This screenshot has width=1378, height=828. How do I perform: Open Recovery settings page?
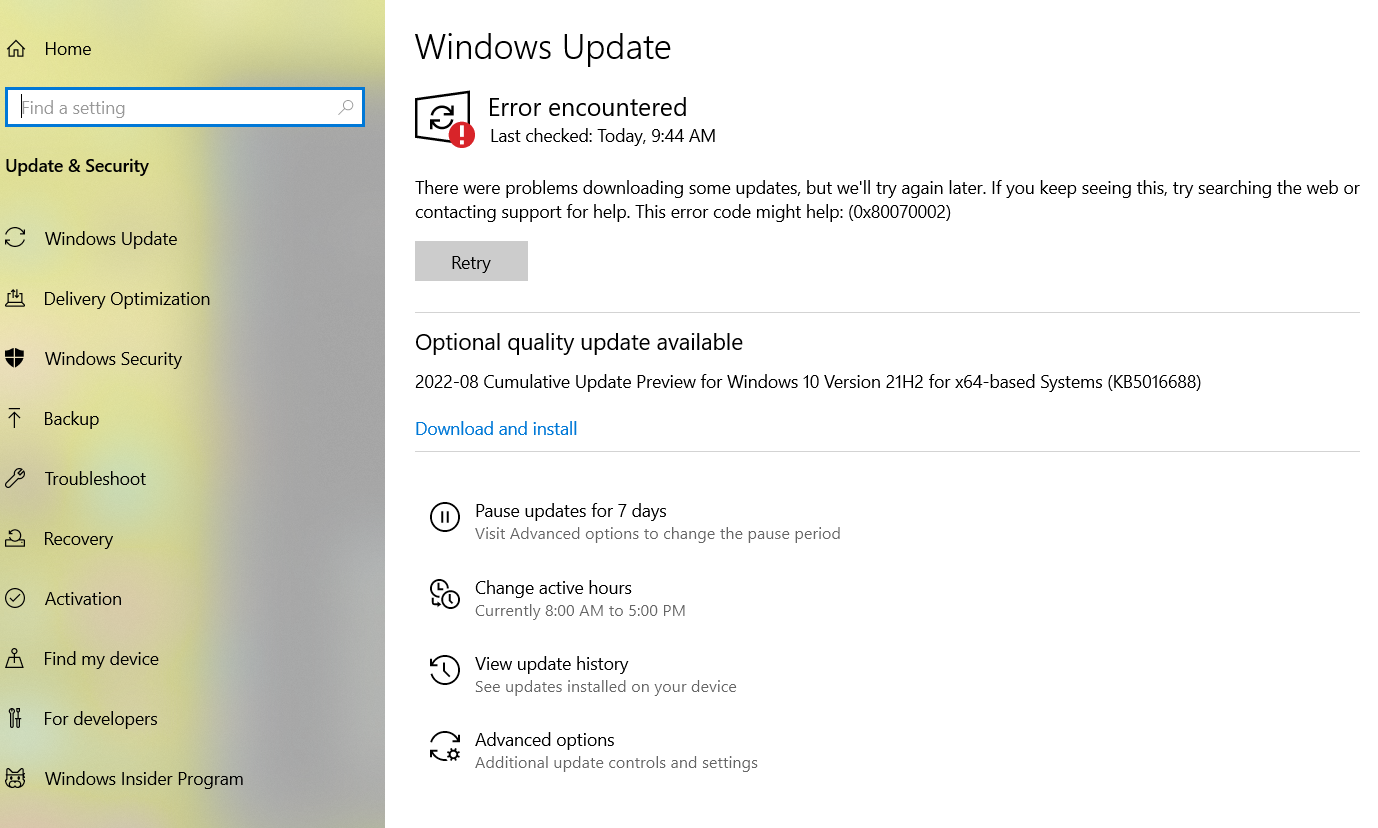78,538
